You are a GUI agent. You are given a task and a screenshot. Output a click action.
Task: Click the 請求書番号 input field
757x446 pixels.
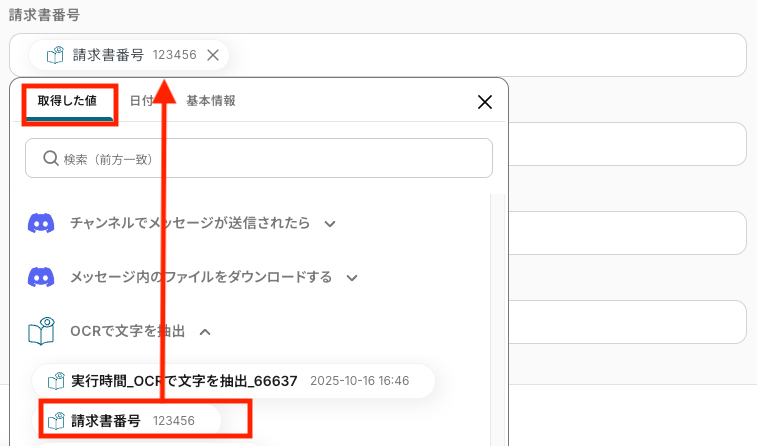(x=378, y=55)
